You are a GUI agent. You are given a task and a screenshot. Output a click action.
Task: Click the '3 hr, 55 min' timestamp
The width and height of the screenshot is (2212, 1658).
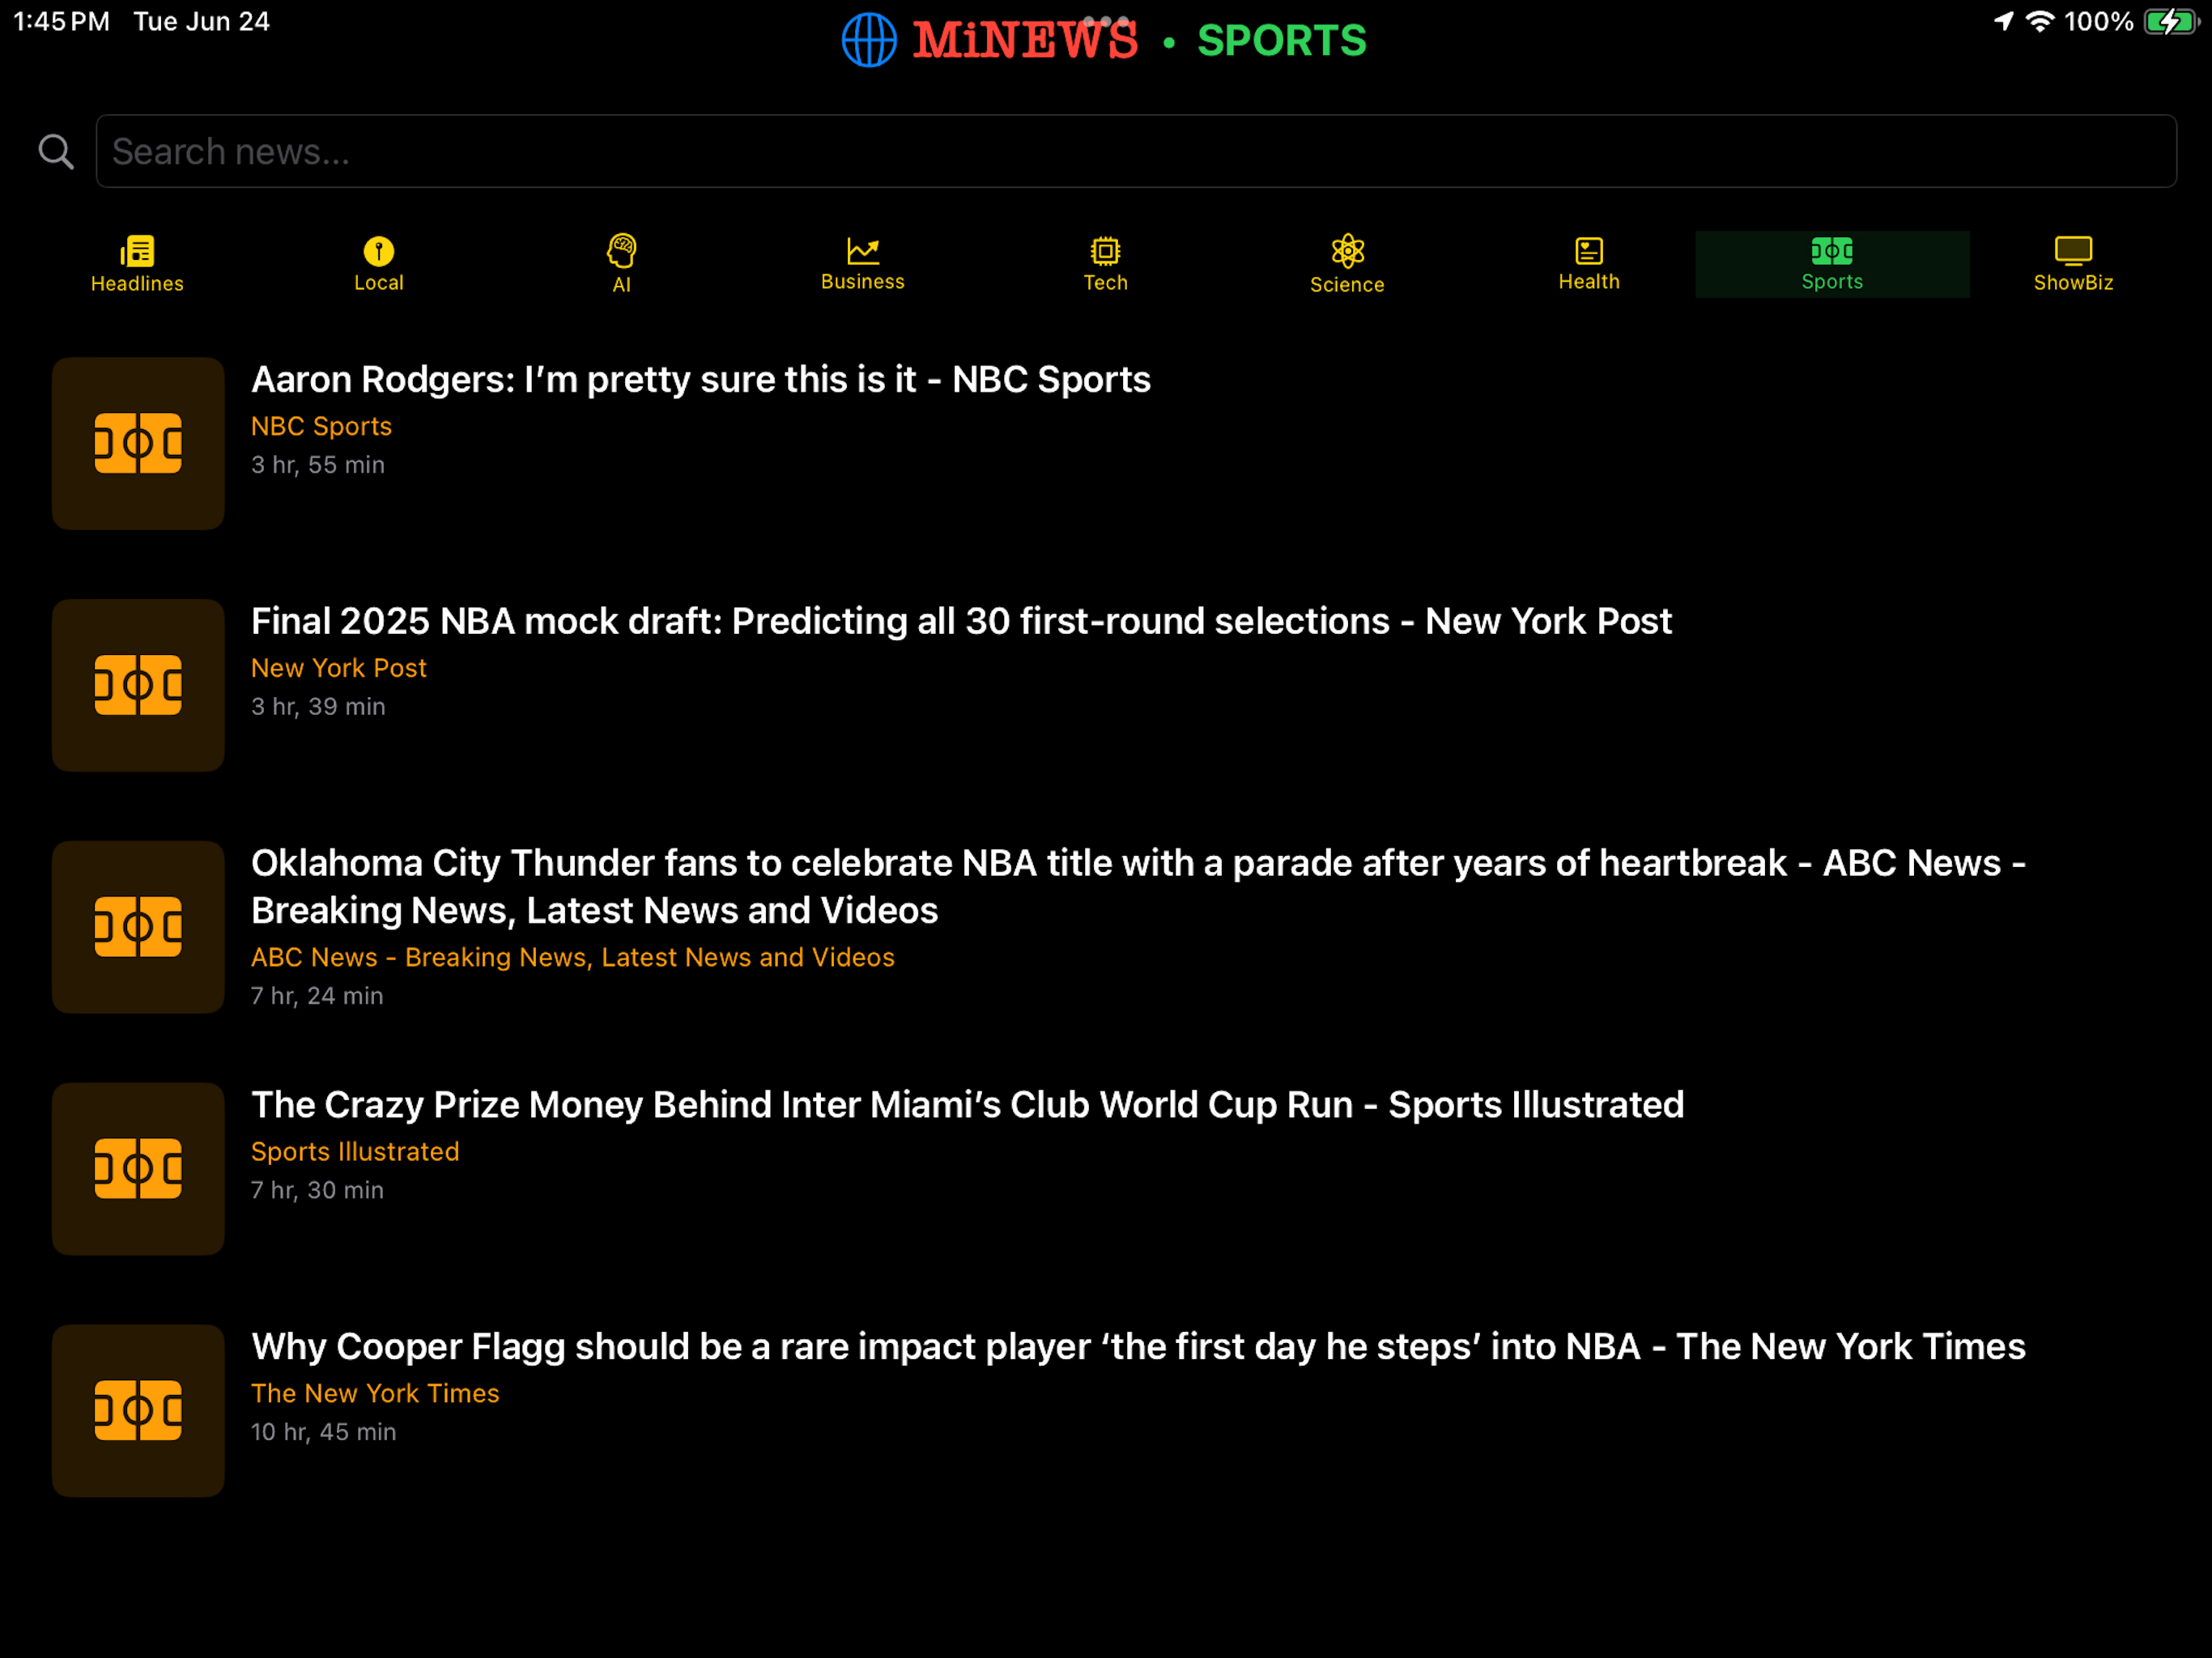[318, 465]
